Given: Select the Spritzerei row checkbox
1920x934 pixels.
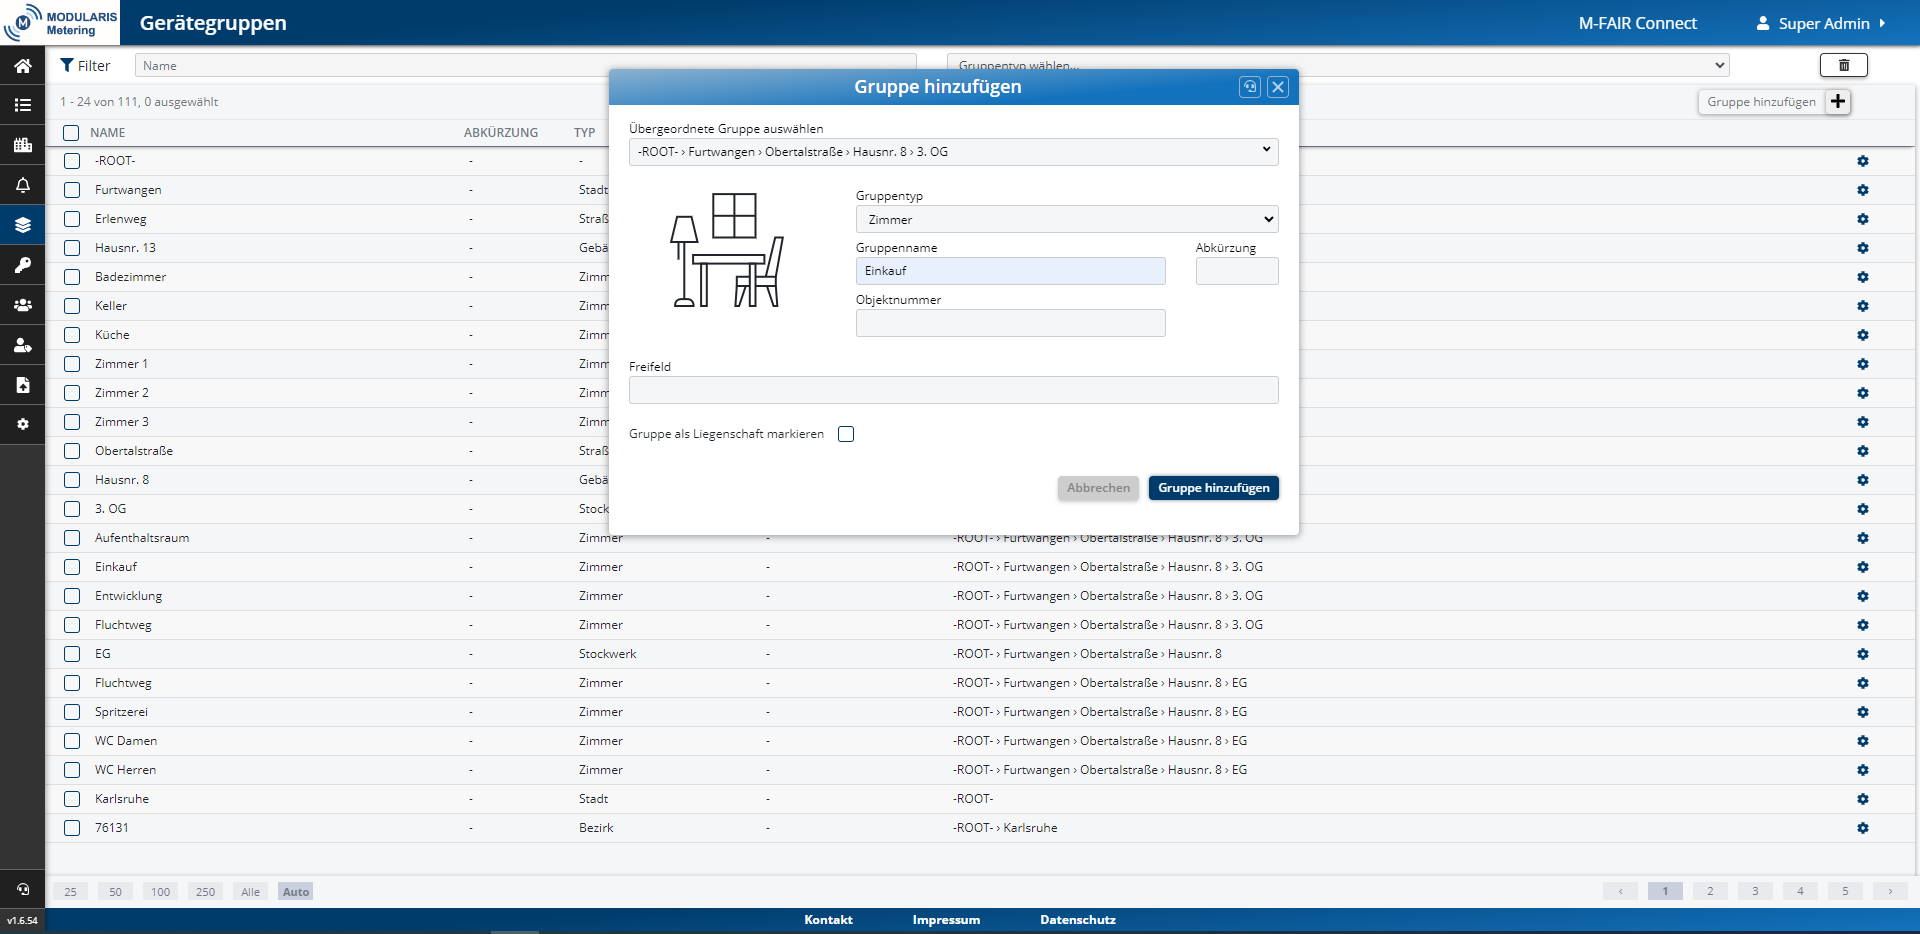Looking at the screenshot, I should 72,712.
